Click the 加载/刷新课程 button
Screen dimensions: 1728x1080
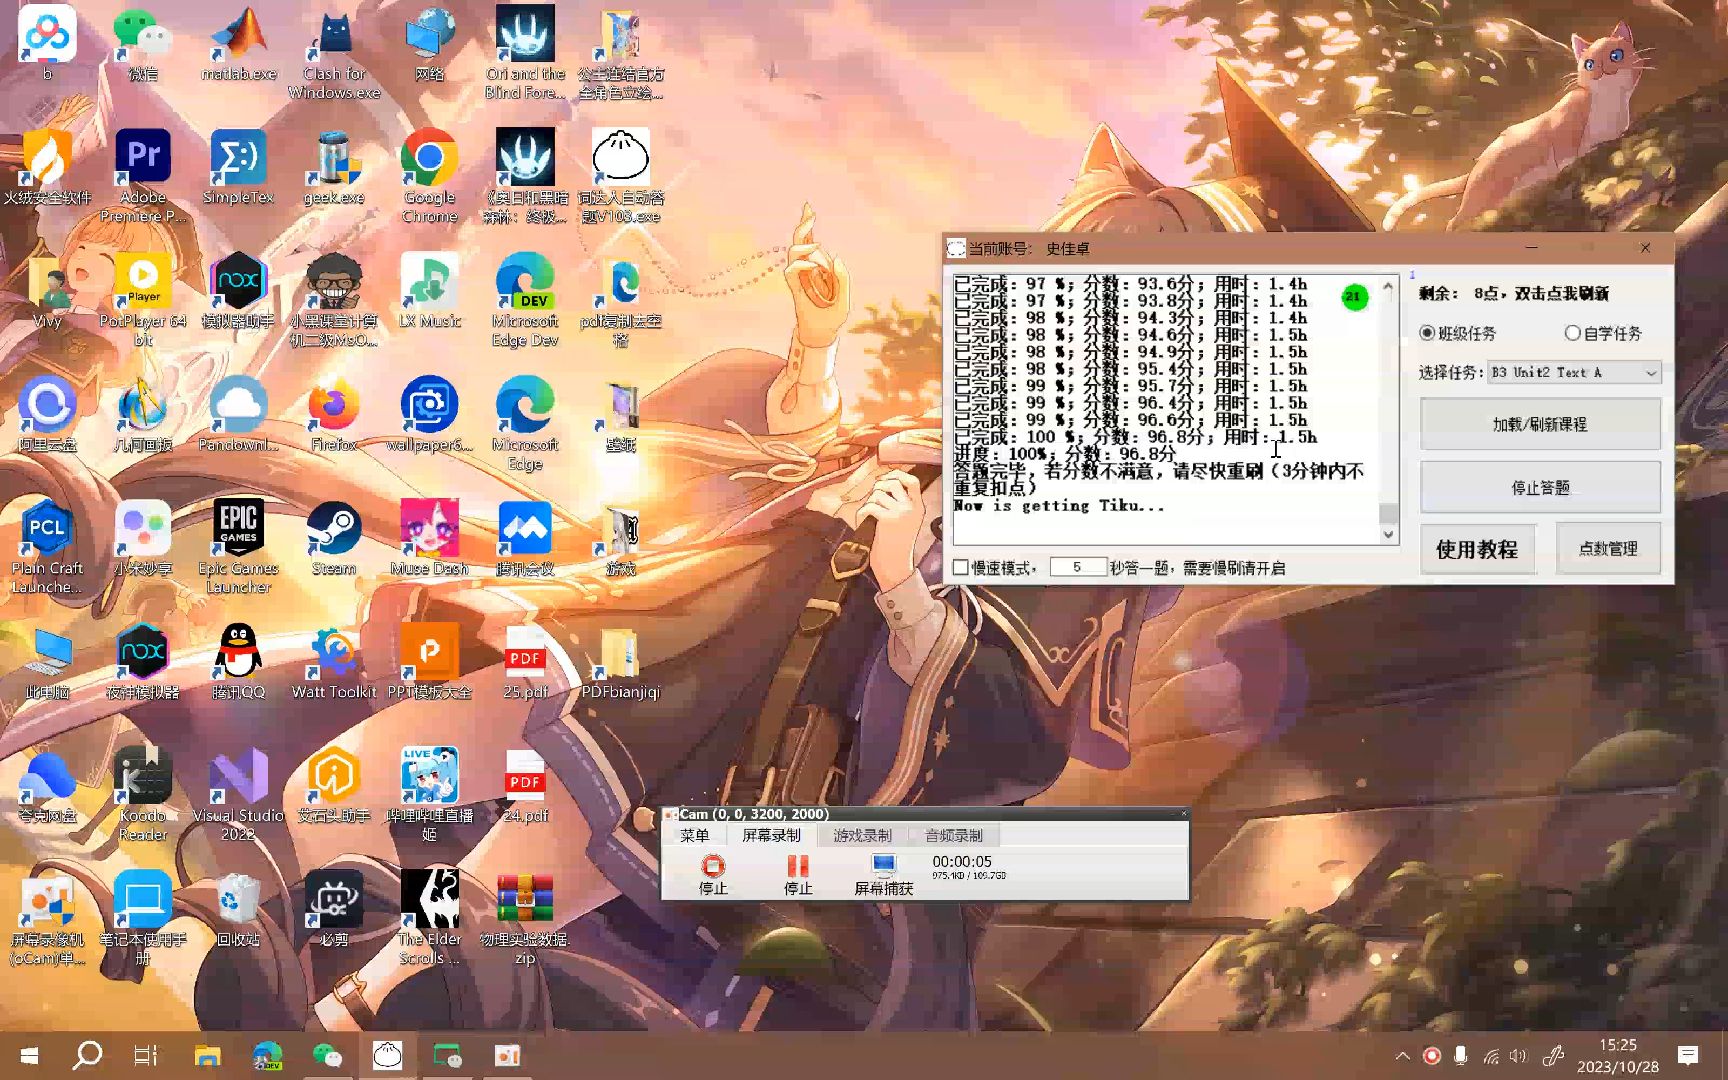1540,424
